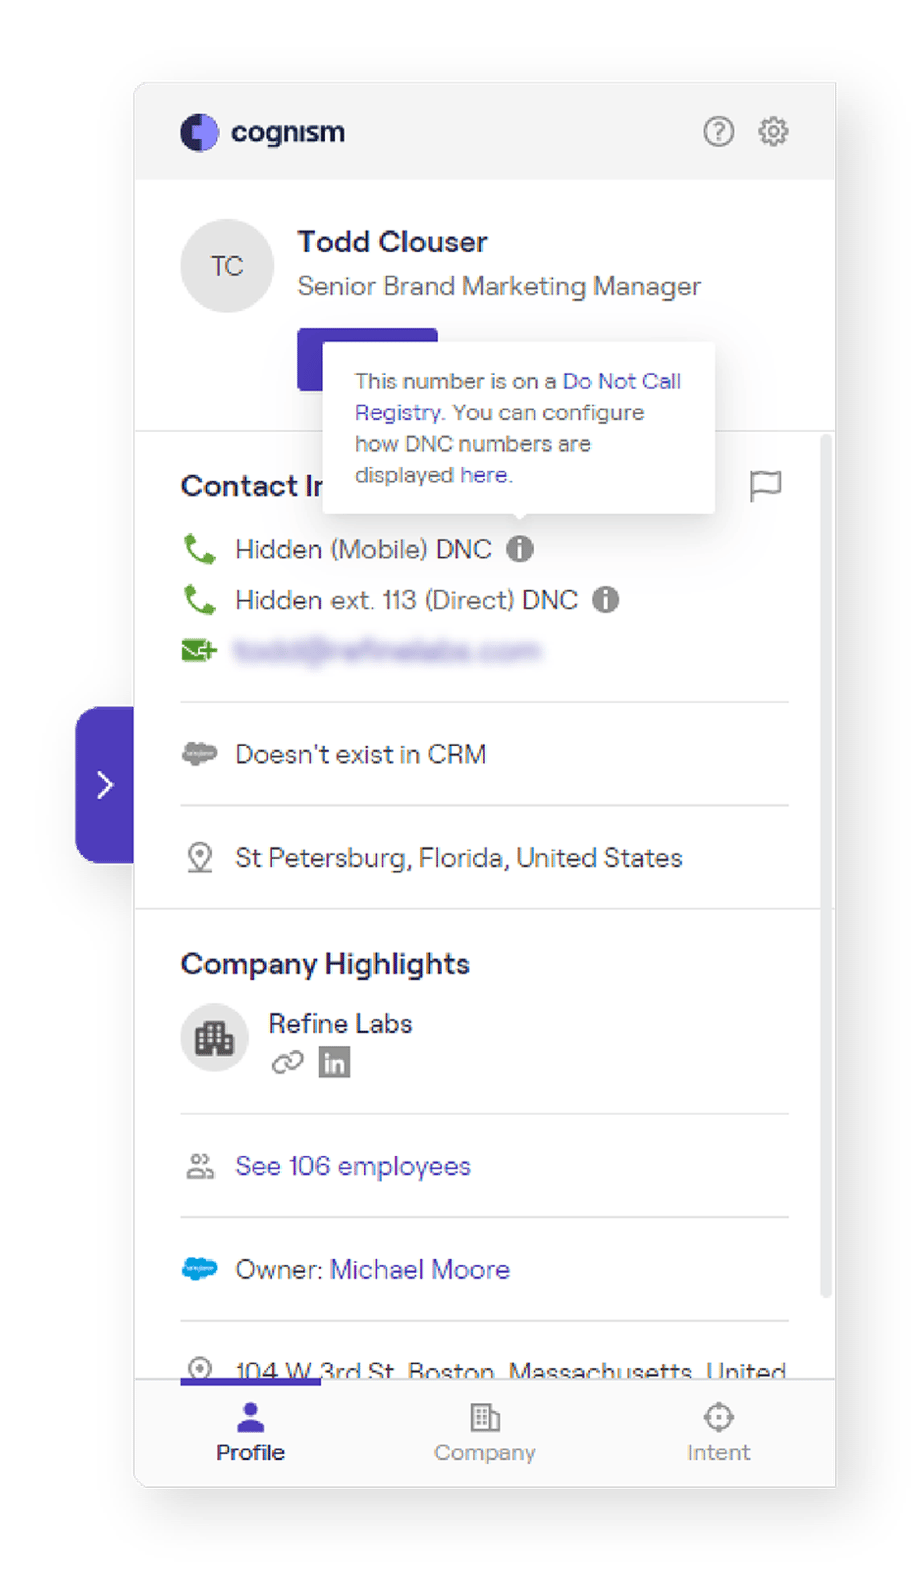The width and height of the screenshot is (911, 1570).
Task: Click the Salesforce logo beside Owner Michael Moore
Action: tap(200, 1269)
